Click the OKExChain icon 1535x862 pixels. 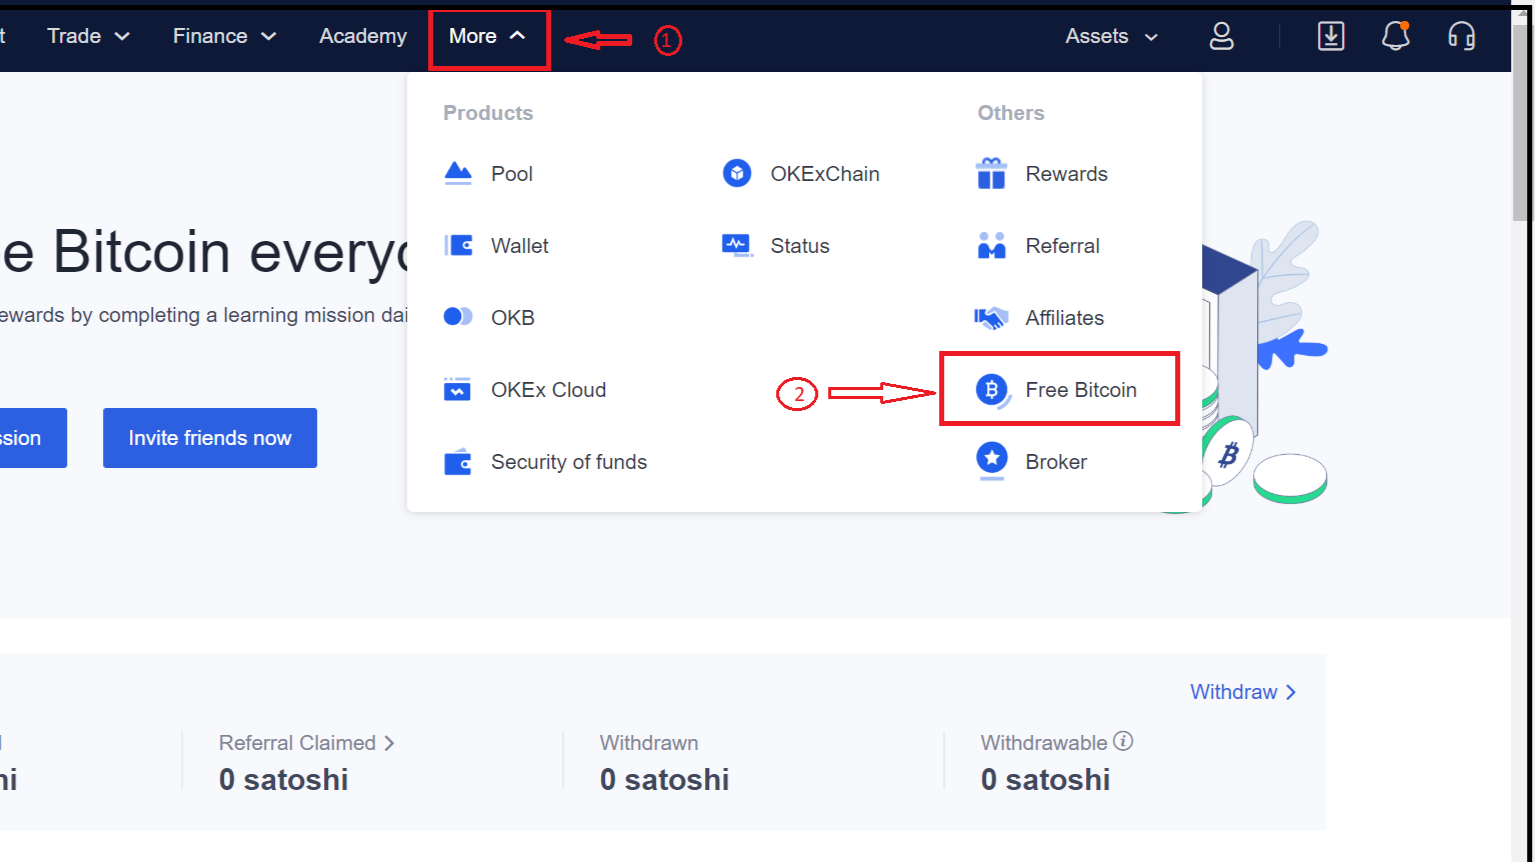[736, 172]
